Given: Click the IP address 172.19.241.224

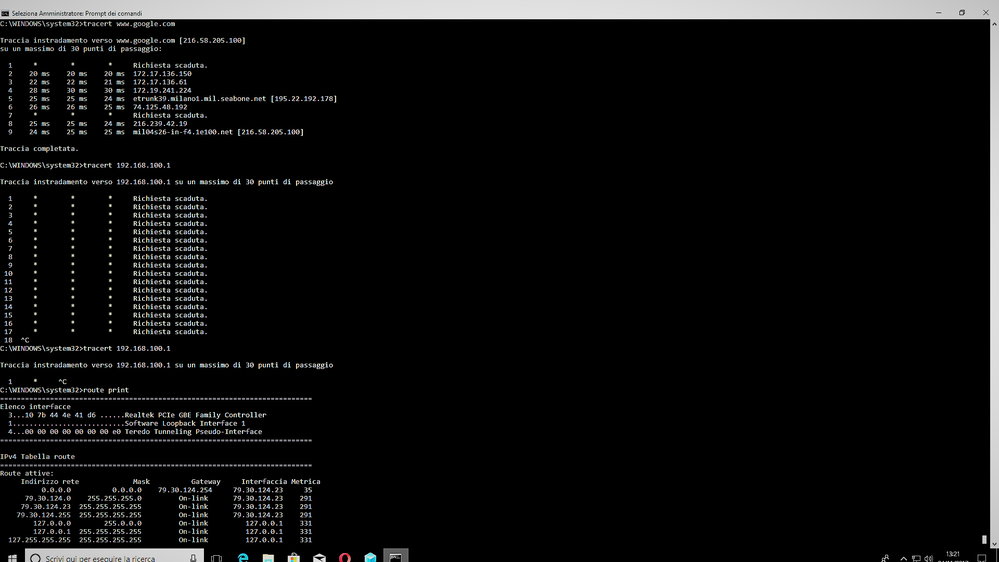Looking at the screenshot, I should 162,90.
